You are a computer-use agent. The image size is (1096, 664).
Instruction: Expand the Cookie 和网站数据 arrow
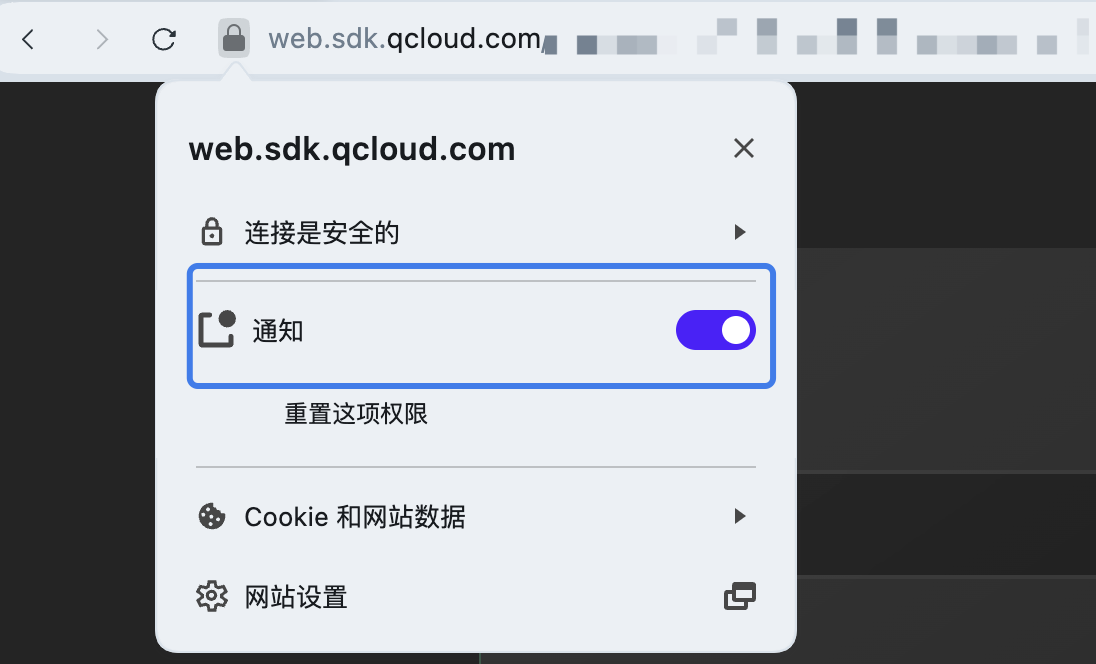point(740,516)
